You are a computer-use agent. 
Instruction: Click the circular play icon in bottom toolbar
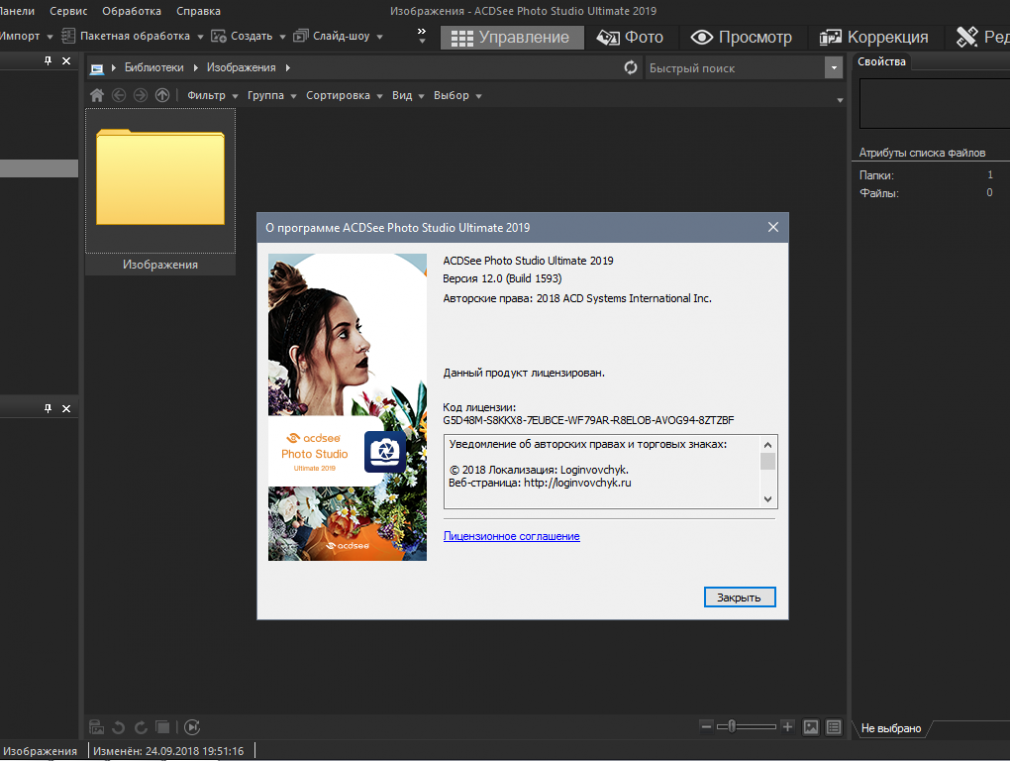click(x=192, y=727)
